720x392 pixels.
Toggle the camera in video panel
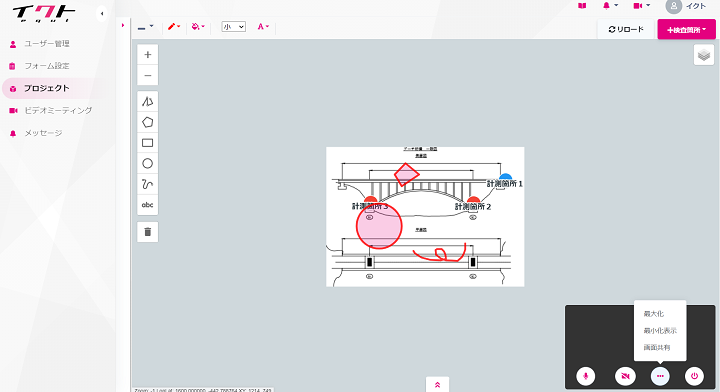pos(625,376)
